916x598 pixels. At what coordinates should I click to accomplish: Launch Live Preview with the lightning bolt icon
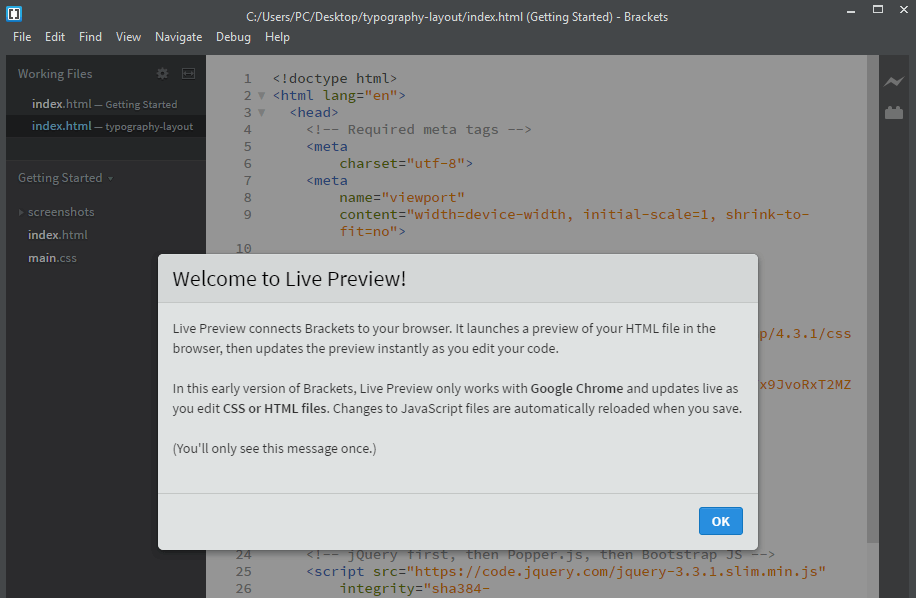(893, 82)
